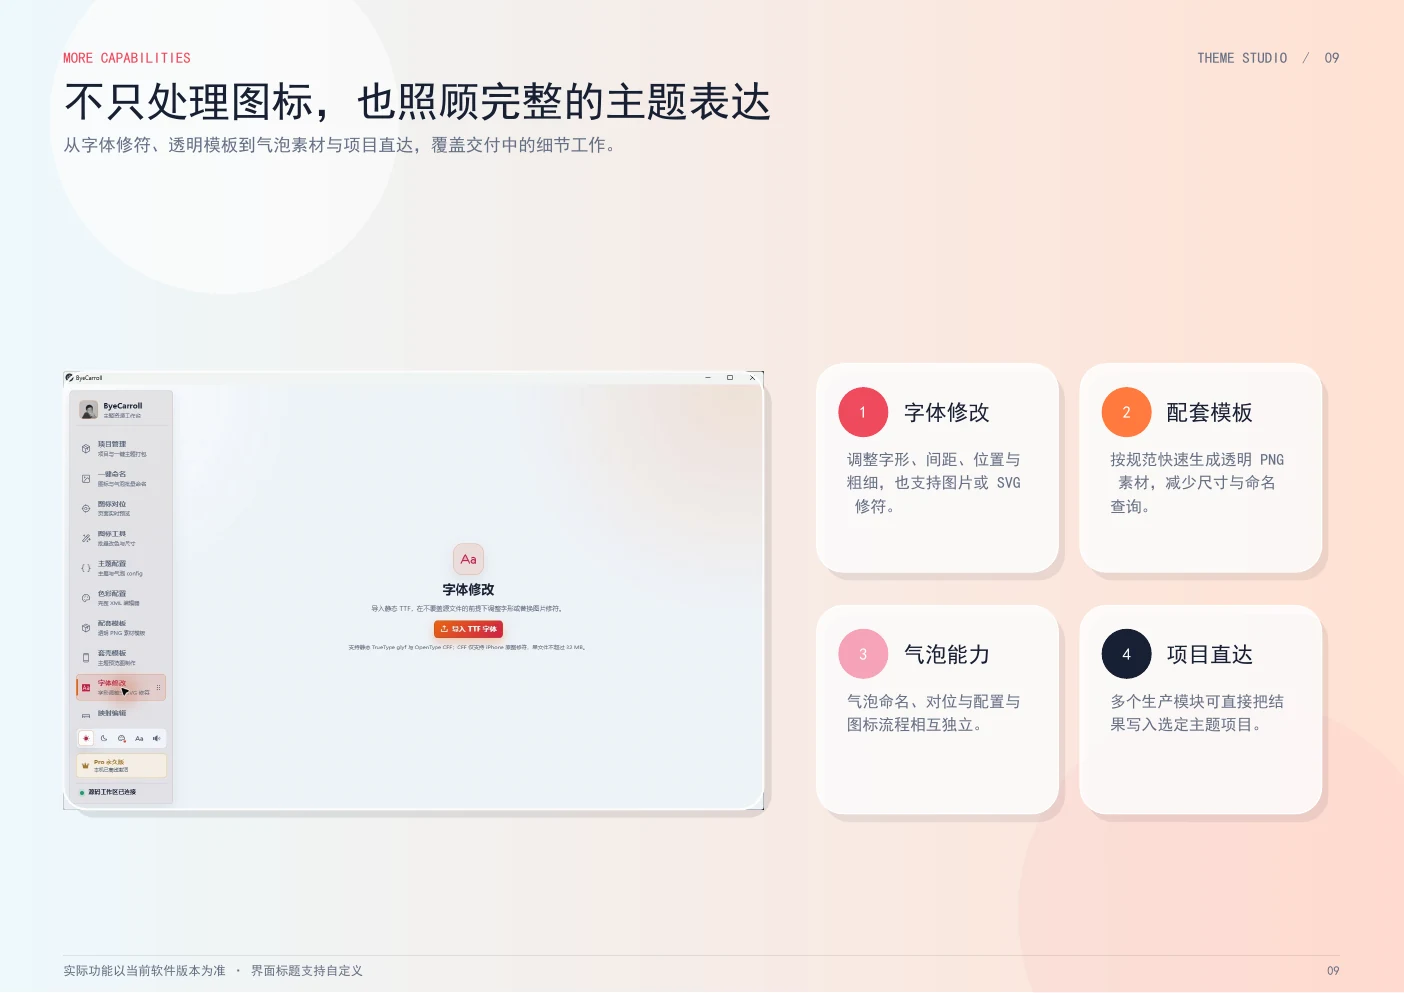Click the pink number 3 badge

[863, 654]
